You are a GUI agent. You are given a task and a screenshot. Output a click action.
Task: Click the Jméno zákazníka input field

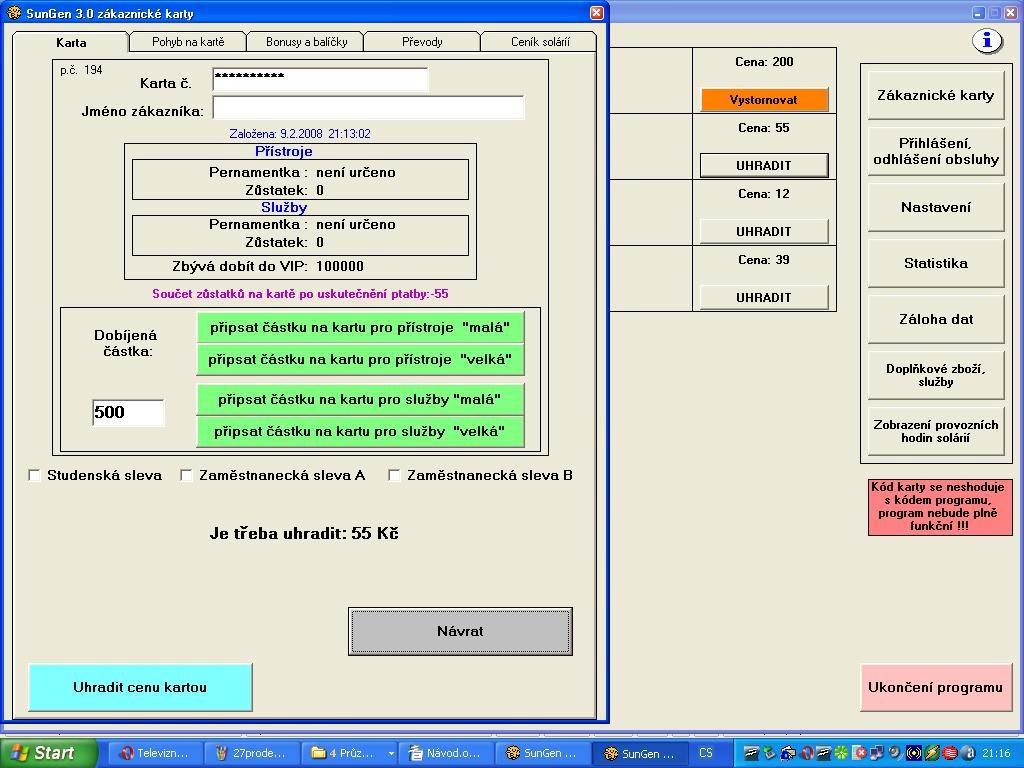(x=368, y=108)
